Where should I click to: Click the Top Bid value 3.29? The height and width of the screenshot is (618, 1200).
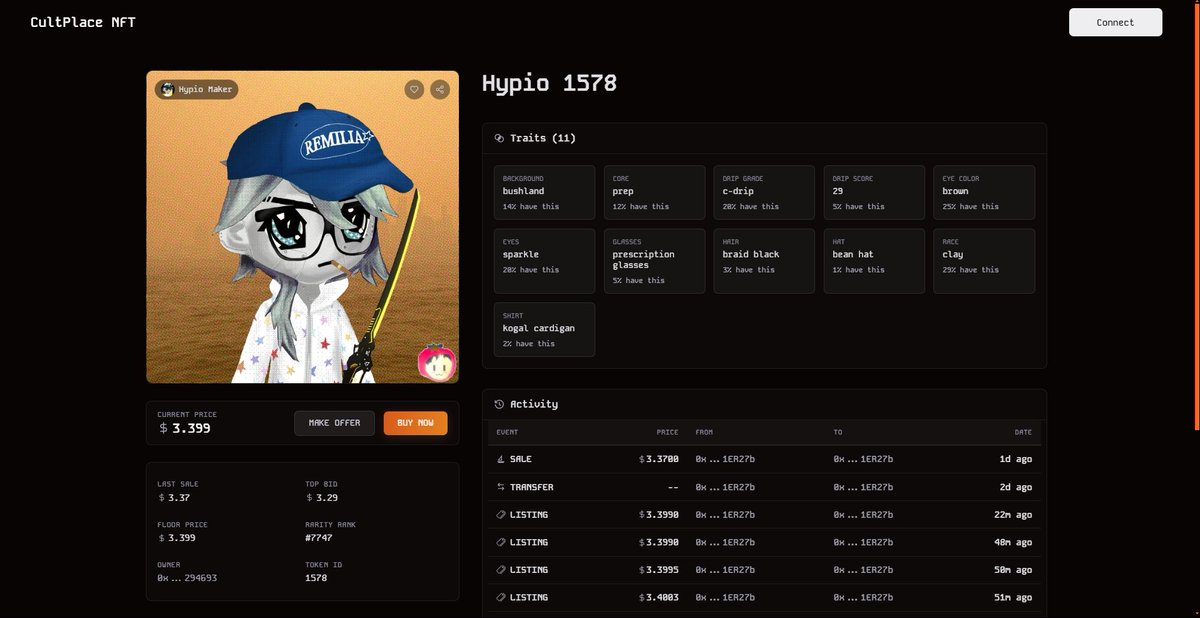(x=321, y=497)
